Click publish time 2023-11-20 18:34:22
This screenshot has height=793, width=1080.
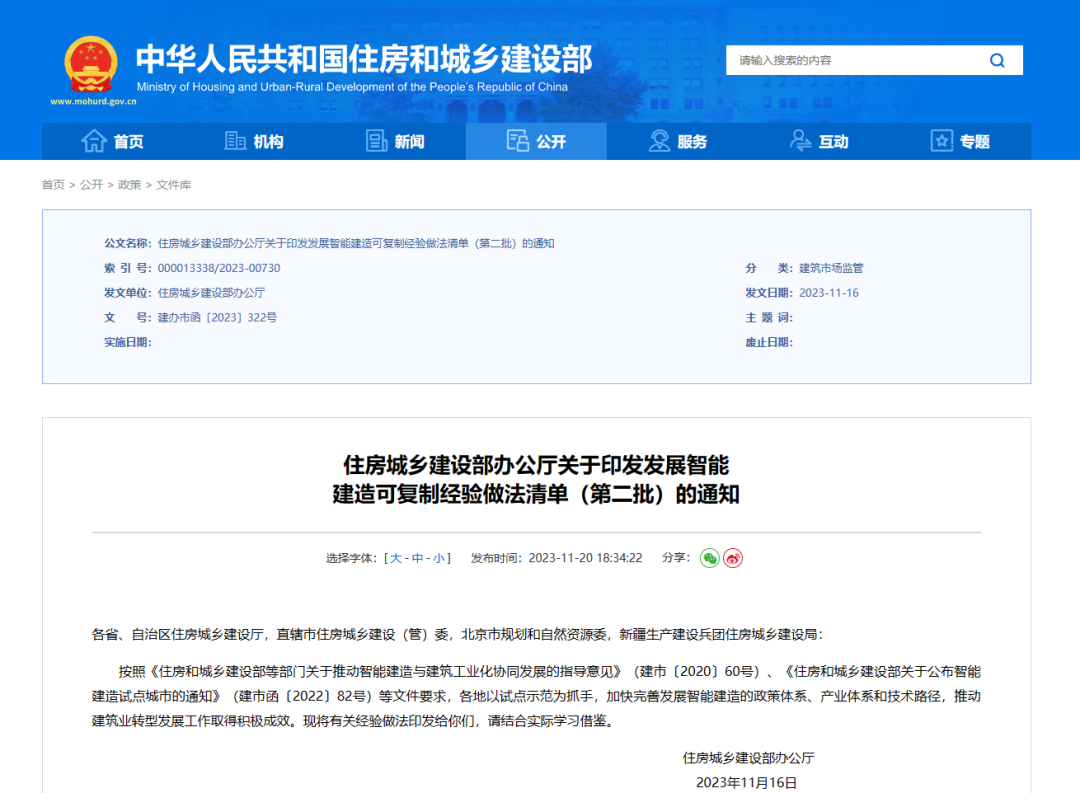pos(585,558)
